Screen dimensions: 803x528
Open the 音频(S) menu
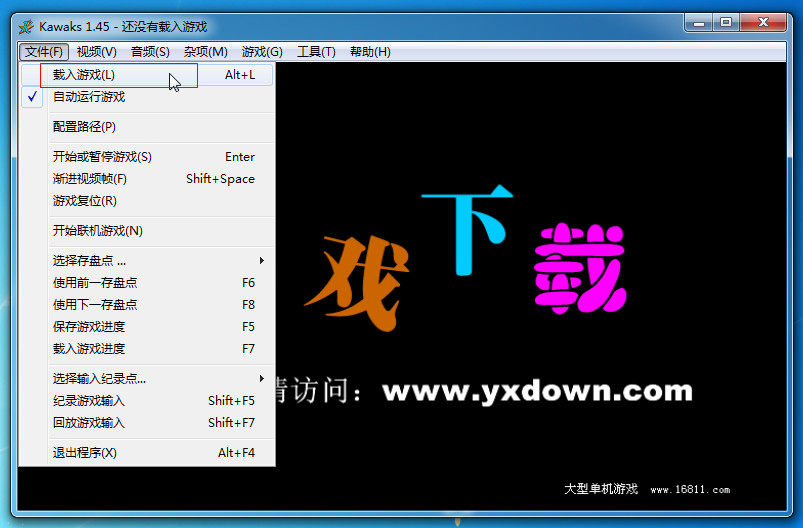(x=150, y=52)
